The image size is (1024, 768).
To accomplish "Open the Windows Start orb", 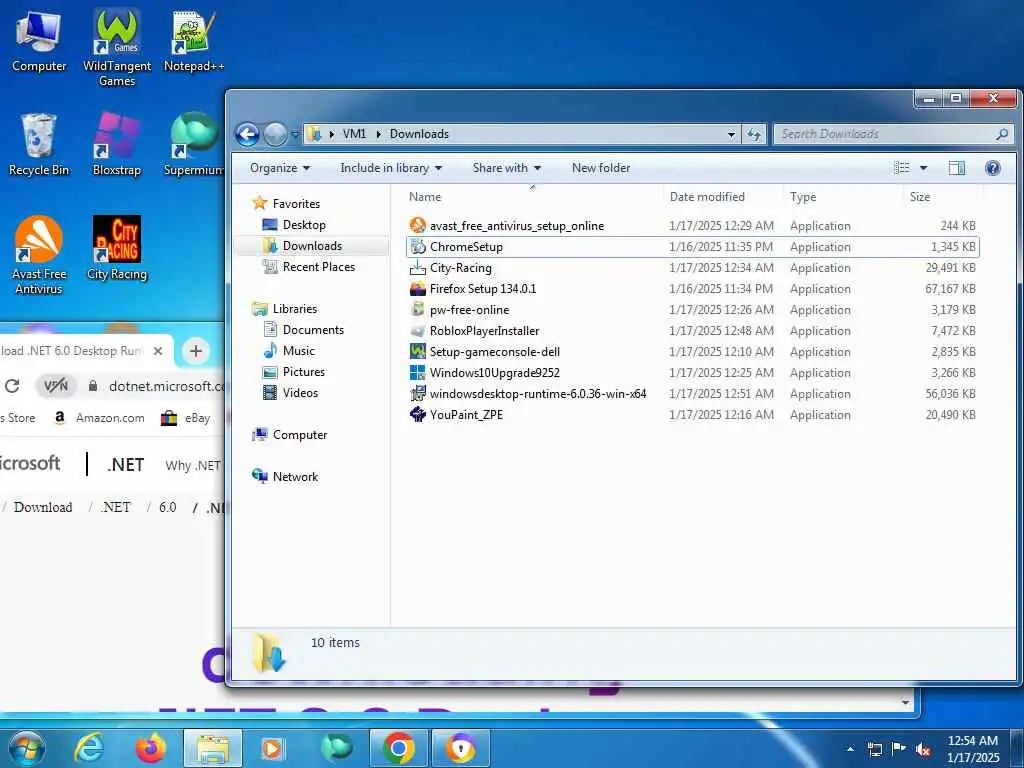I will (x=26, y=748).
